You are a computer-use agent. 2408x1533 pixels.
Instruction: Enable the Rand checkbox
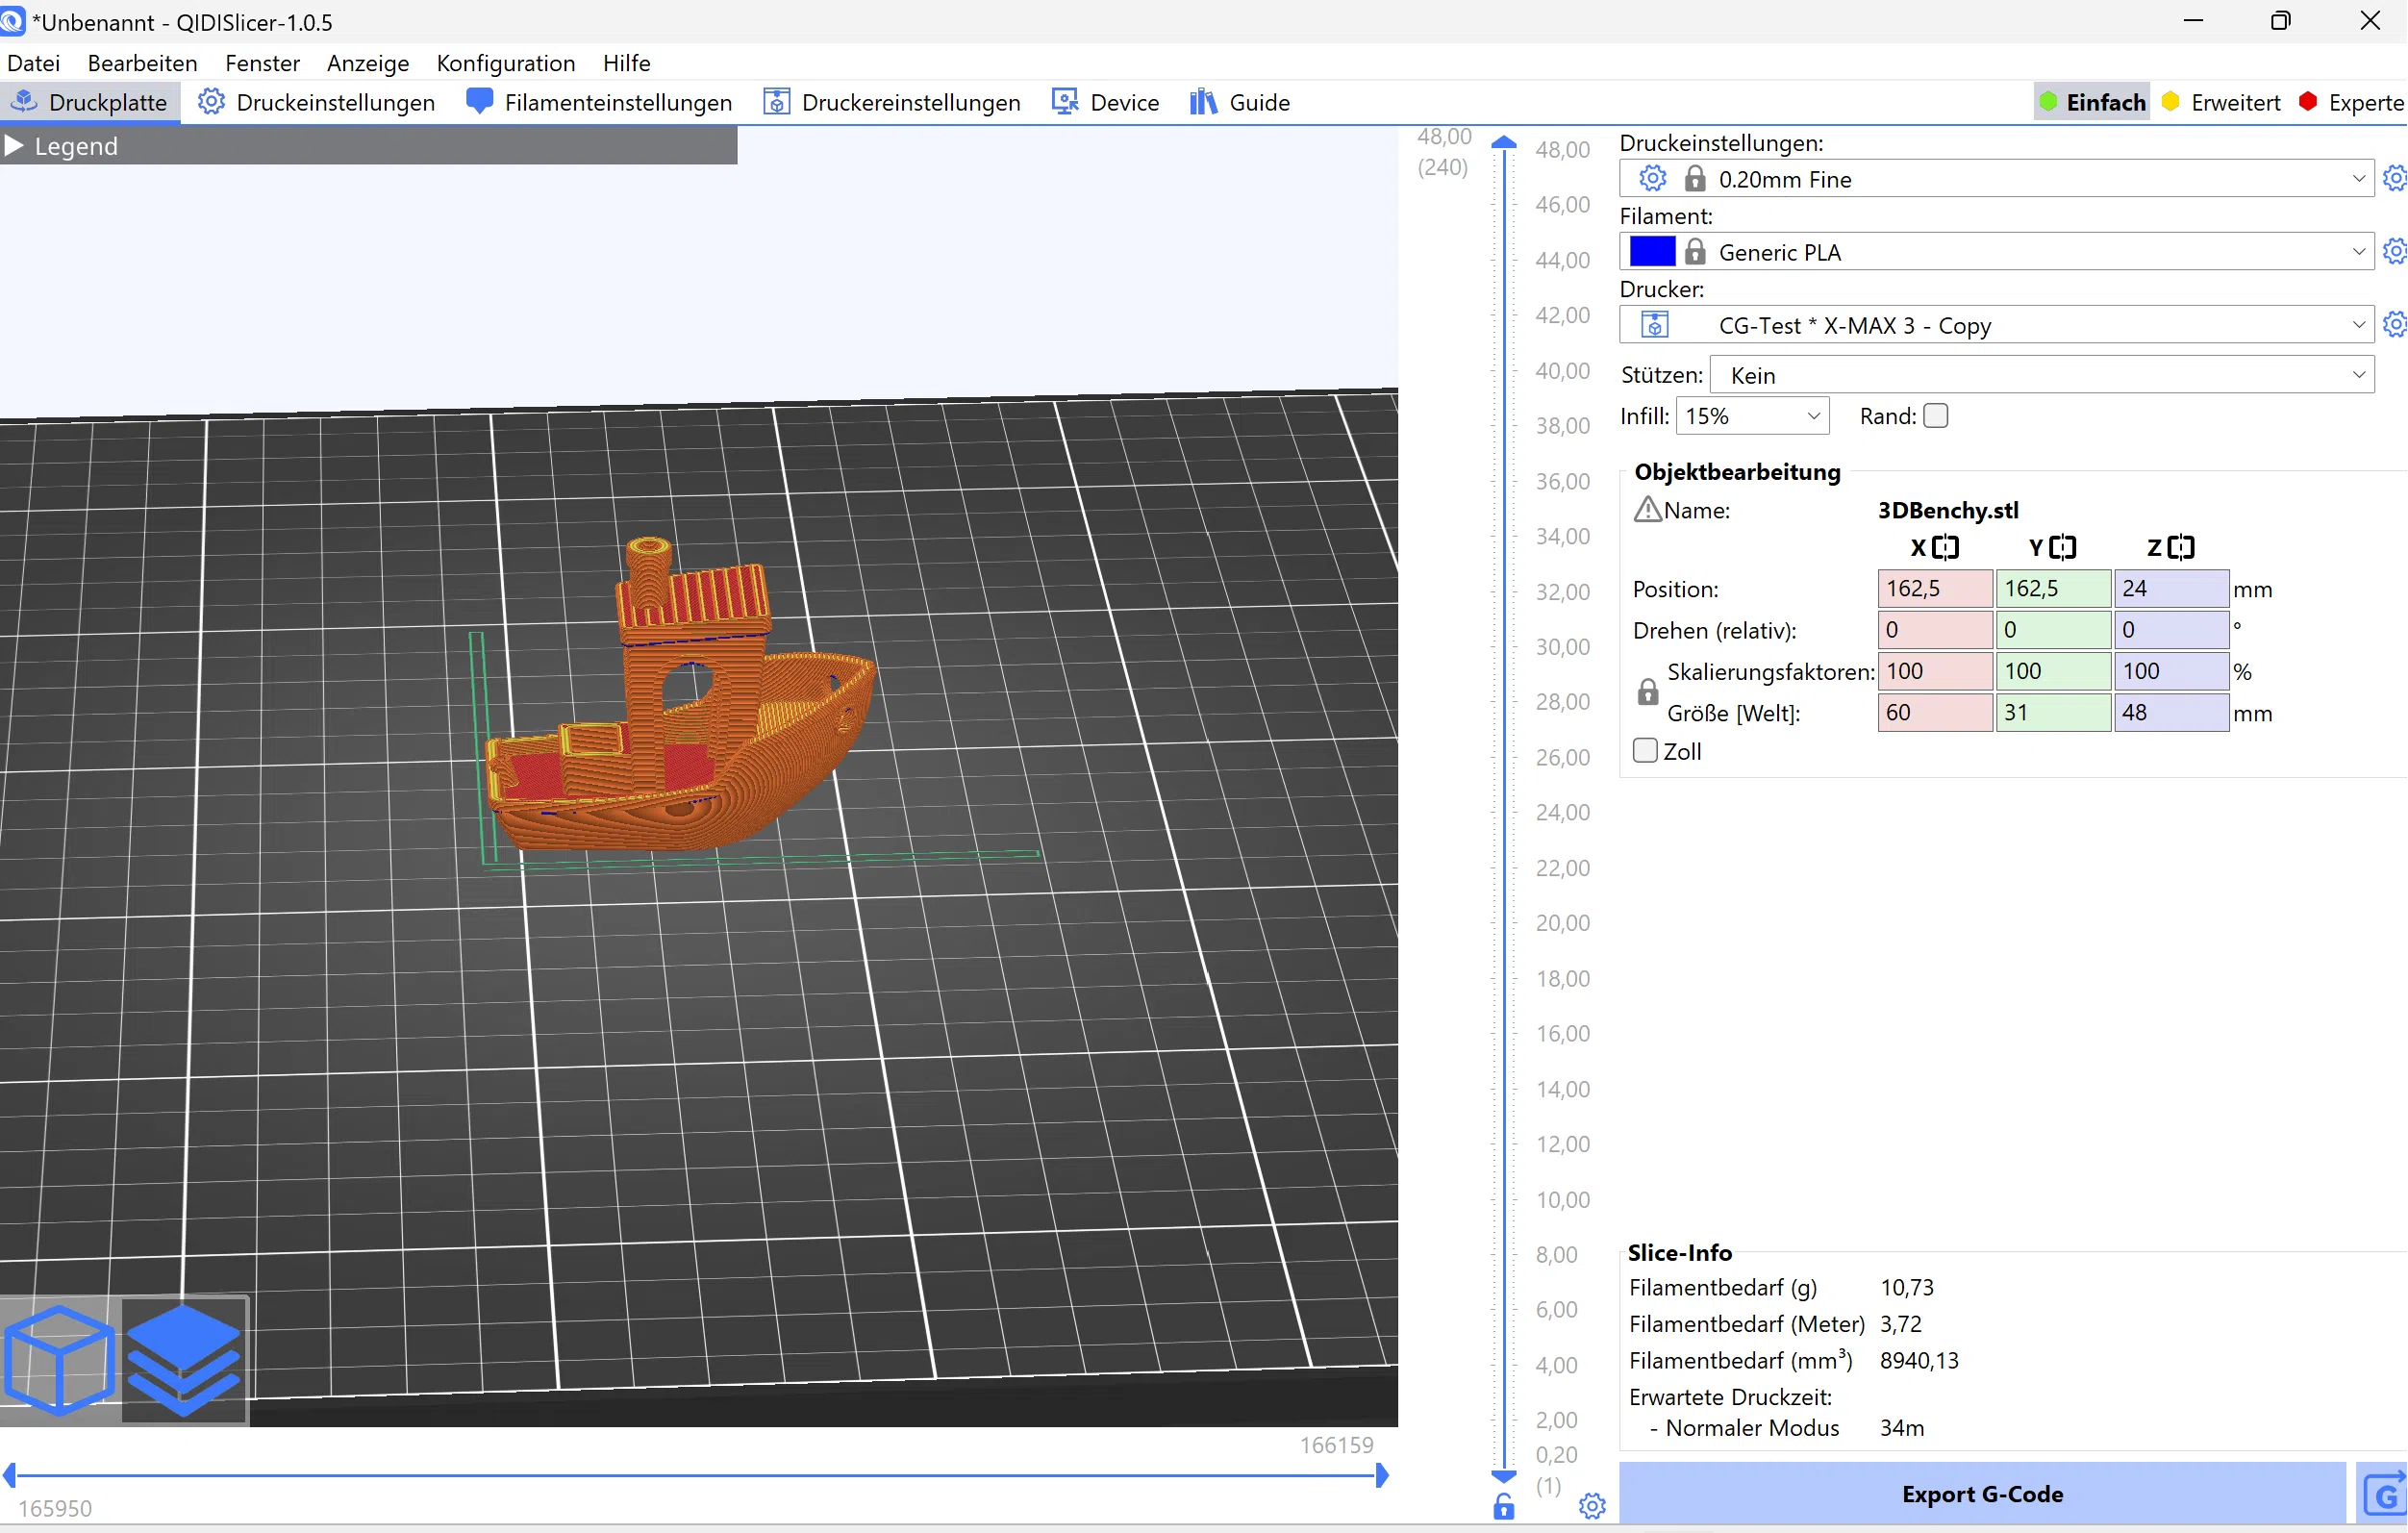(x=1936, y=416)
